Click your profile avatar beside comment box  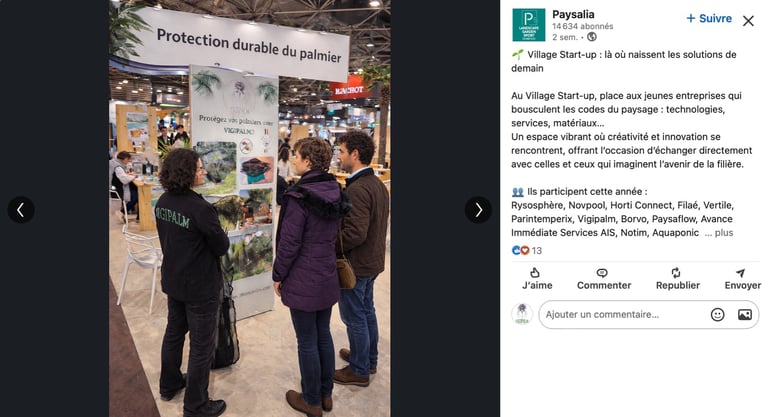[522, 314]
